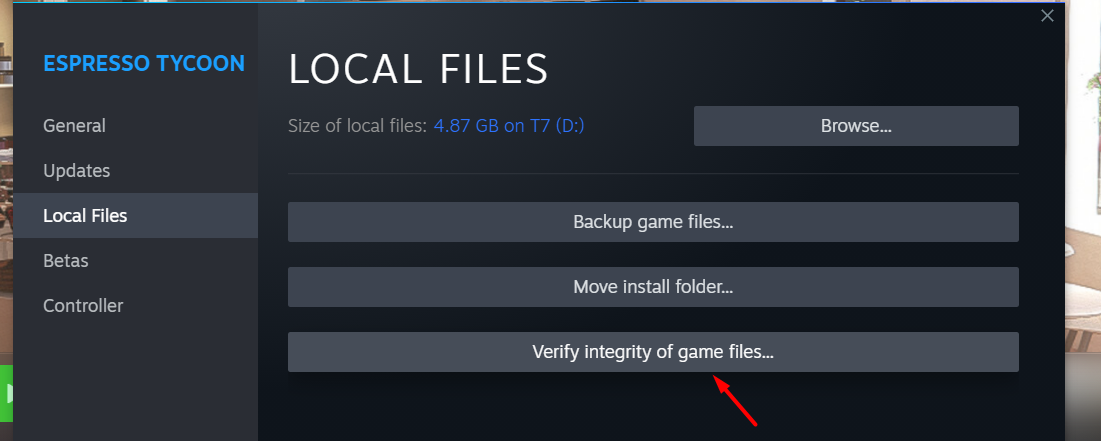Click the divider line under Browse
1101x441 pixels.
653,173
